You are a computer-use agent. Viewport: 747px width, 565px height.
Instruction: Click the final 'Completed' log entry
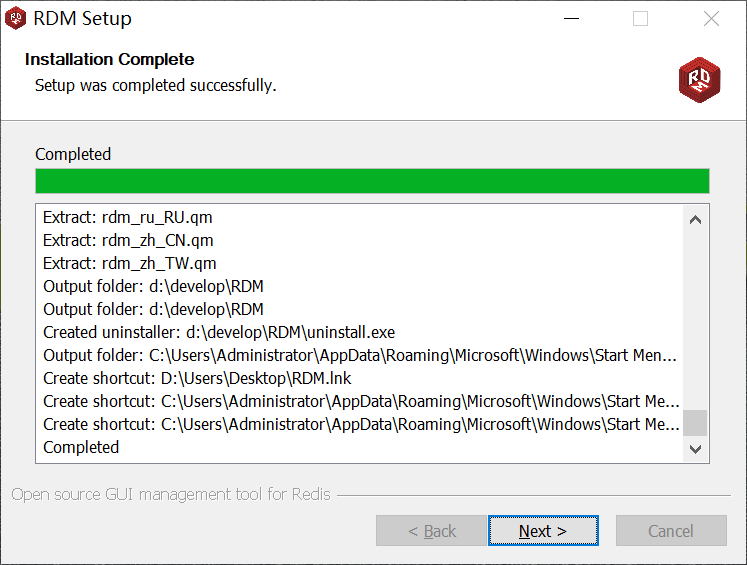[81, 447]
